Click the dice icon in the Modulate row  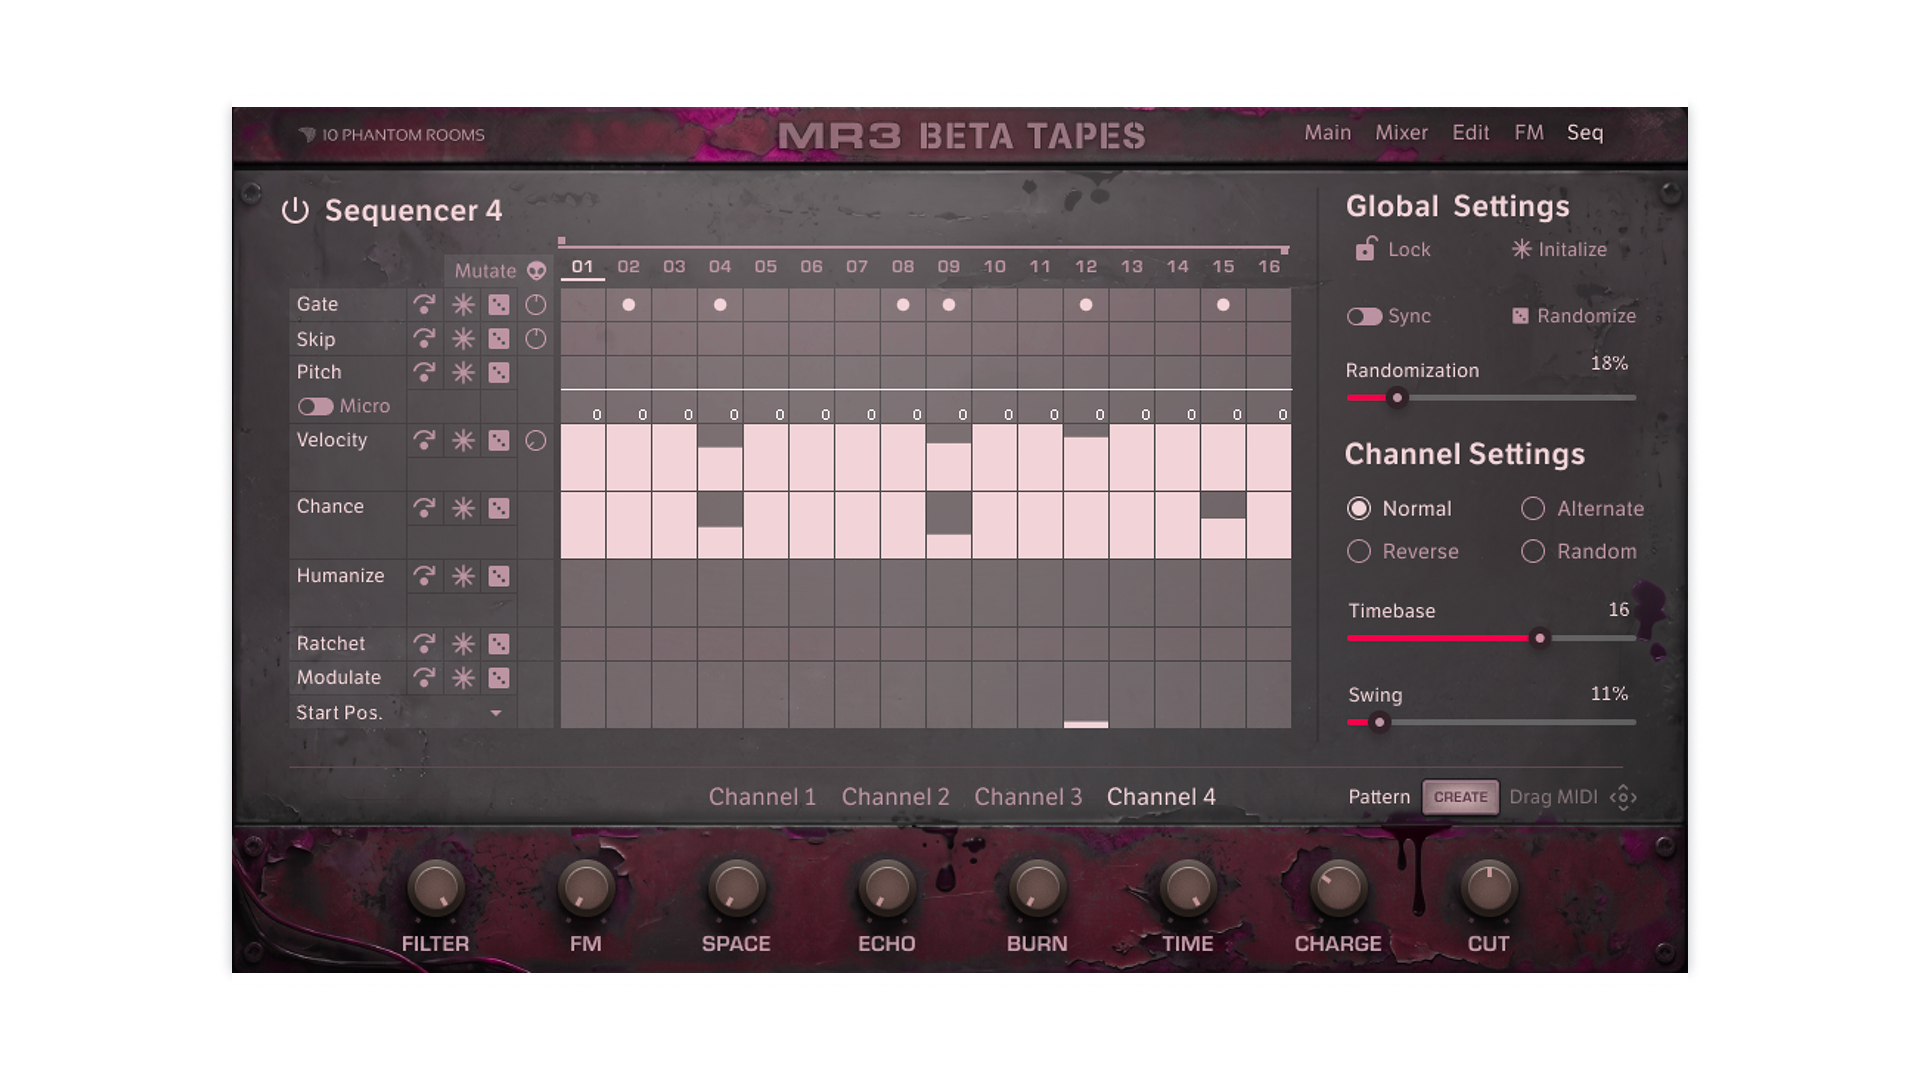pyautogui.click(x=499, y=678)
